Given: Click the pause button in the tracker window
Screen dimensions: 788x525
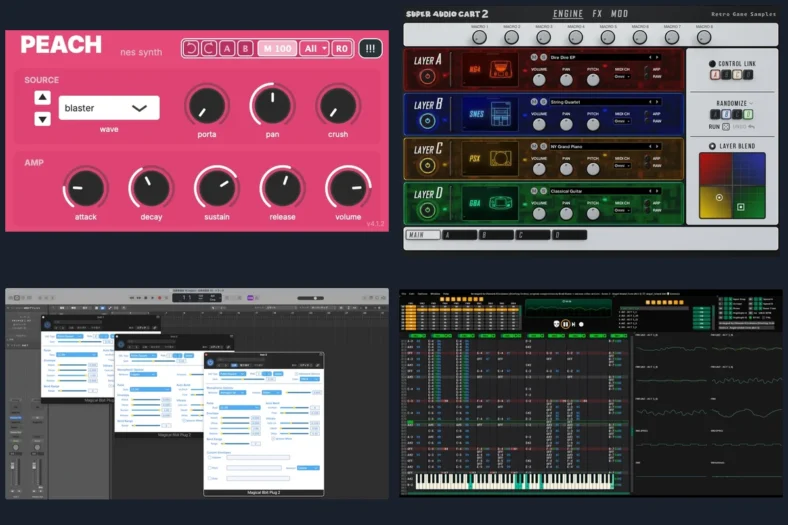Looking at the screenshot, I should click(565, 325).
